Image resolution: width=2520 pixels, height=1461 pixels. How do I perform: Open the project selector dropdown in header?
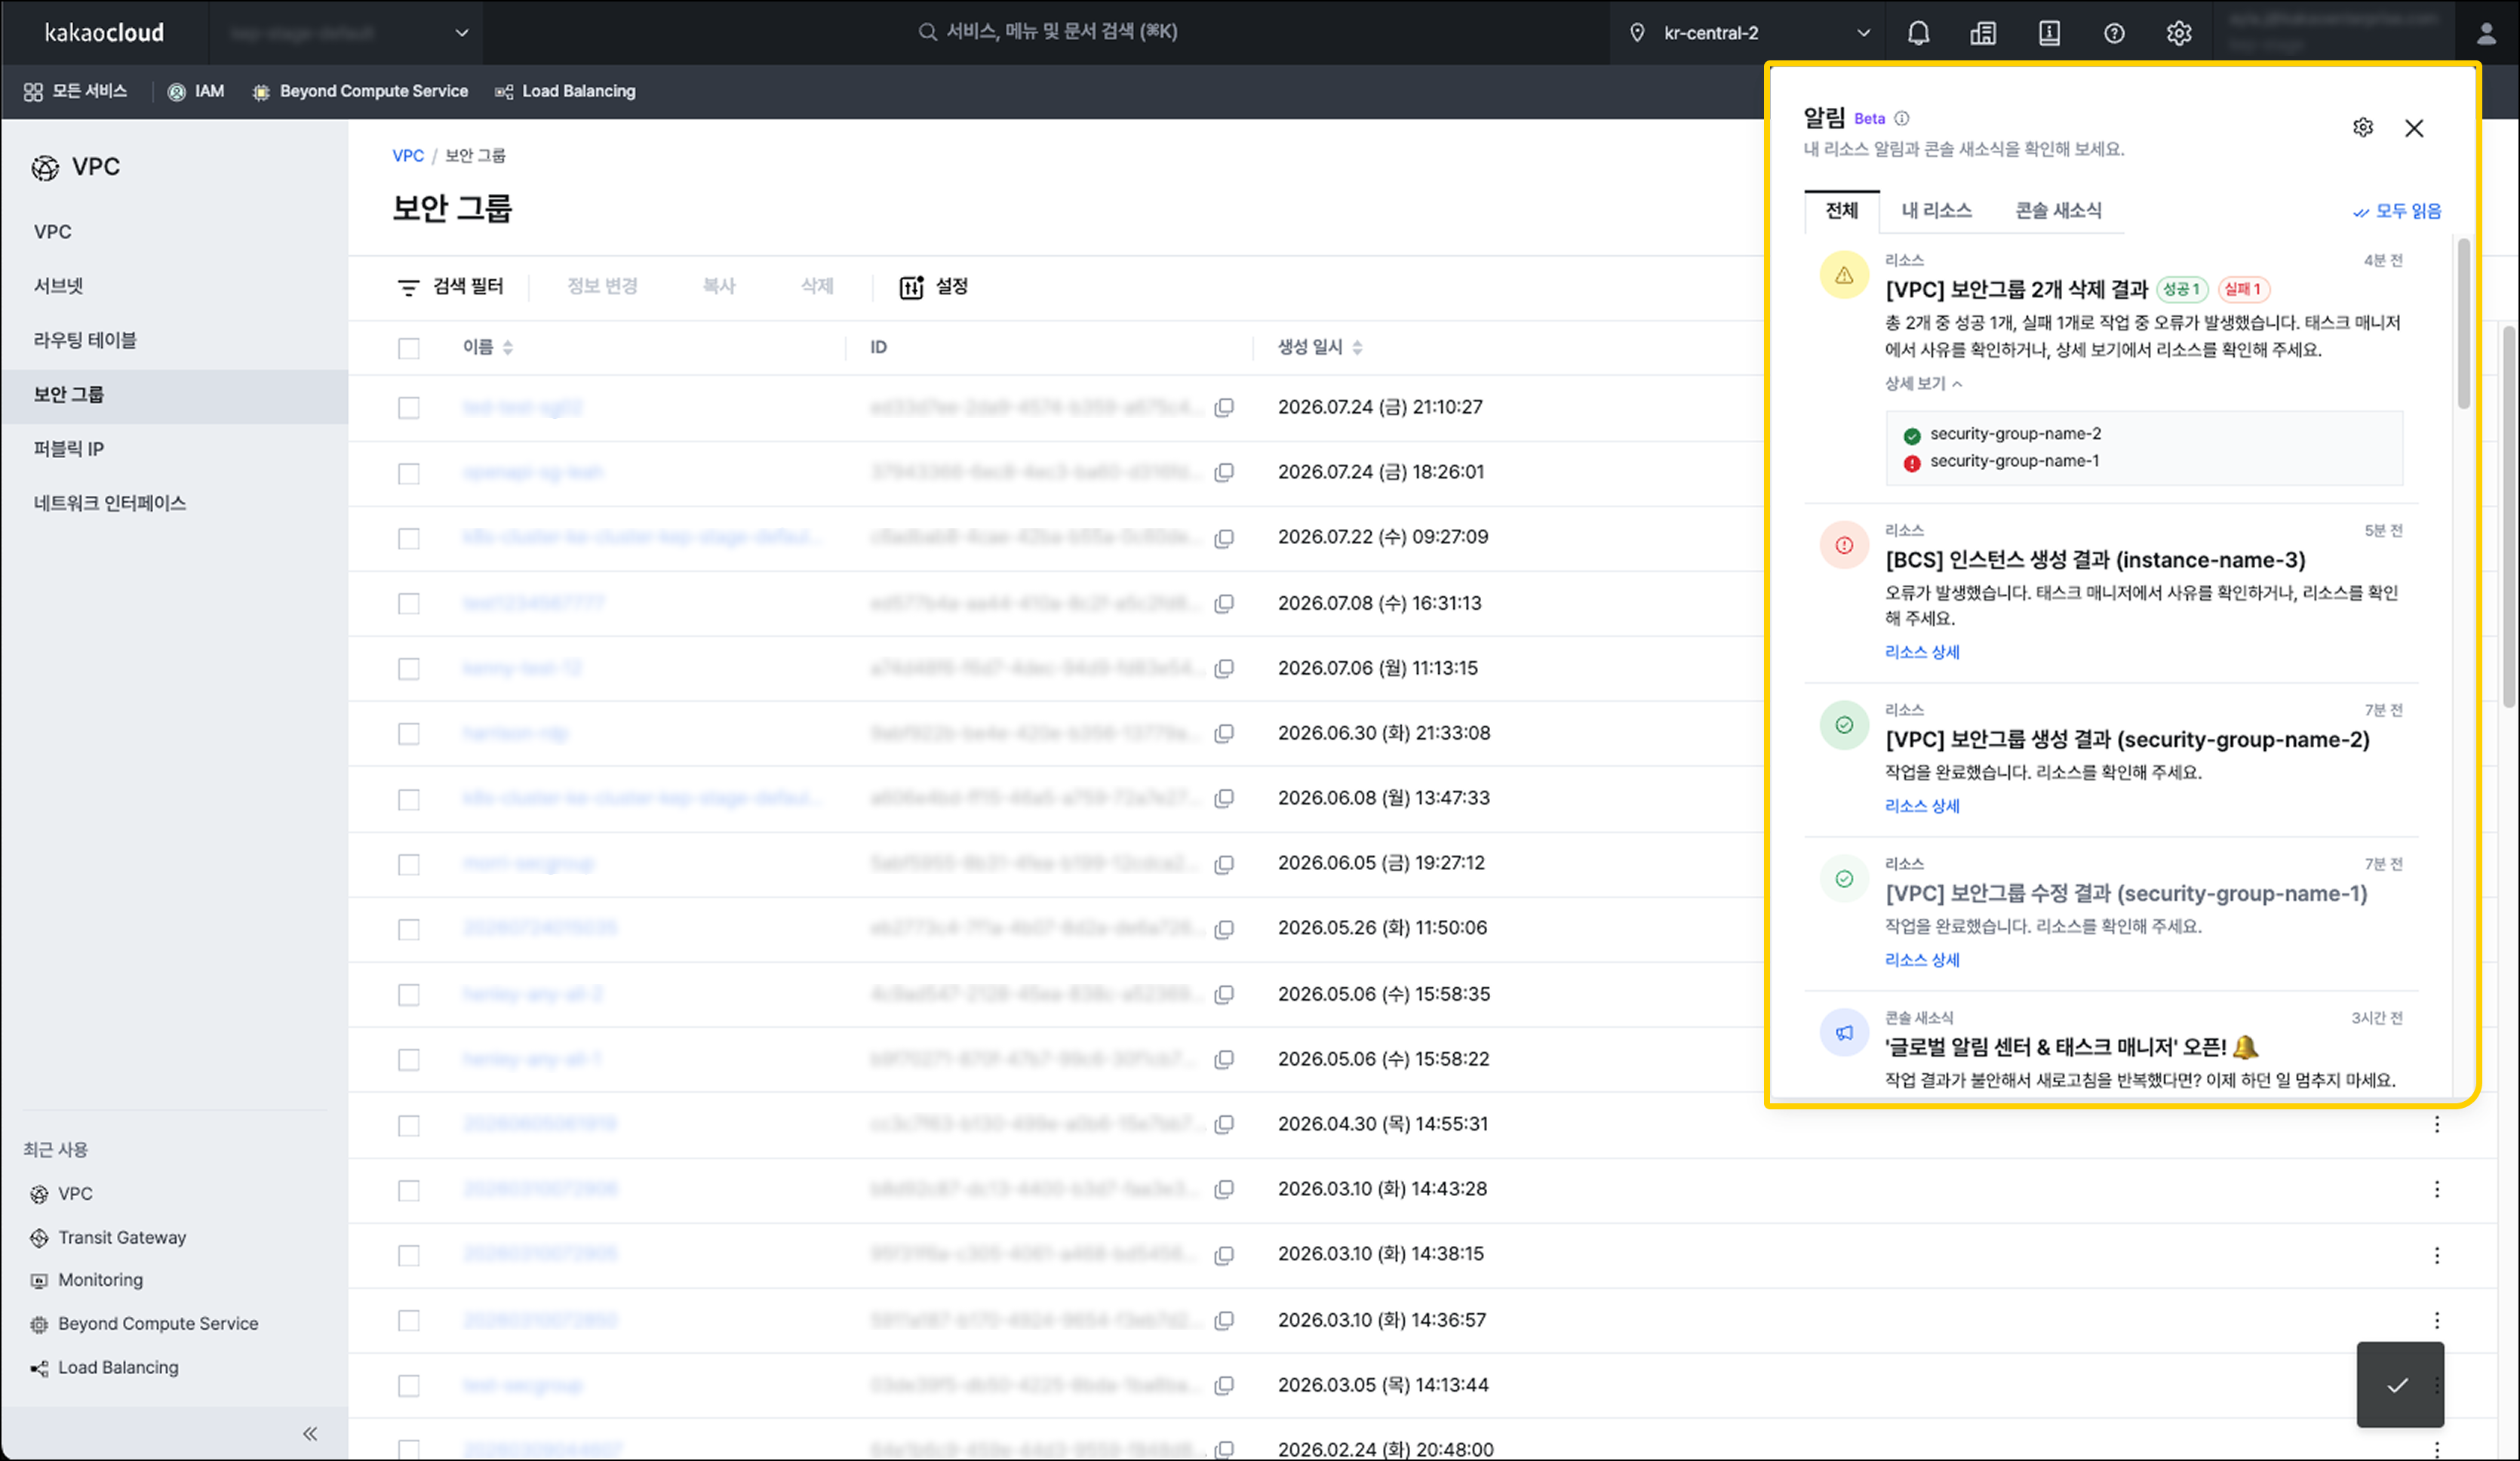pos(346,33)
